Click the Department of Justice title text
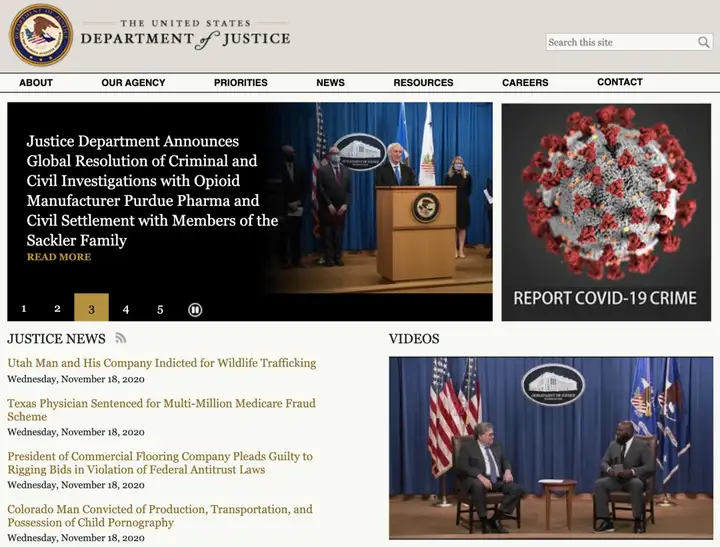Screen dimensions: 720x547 coord(186,35)
